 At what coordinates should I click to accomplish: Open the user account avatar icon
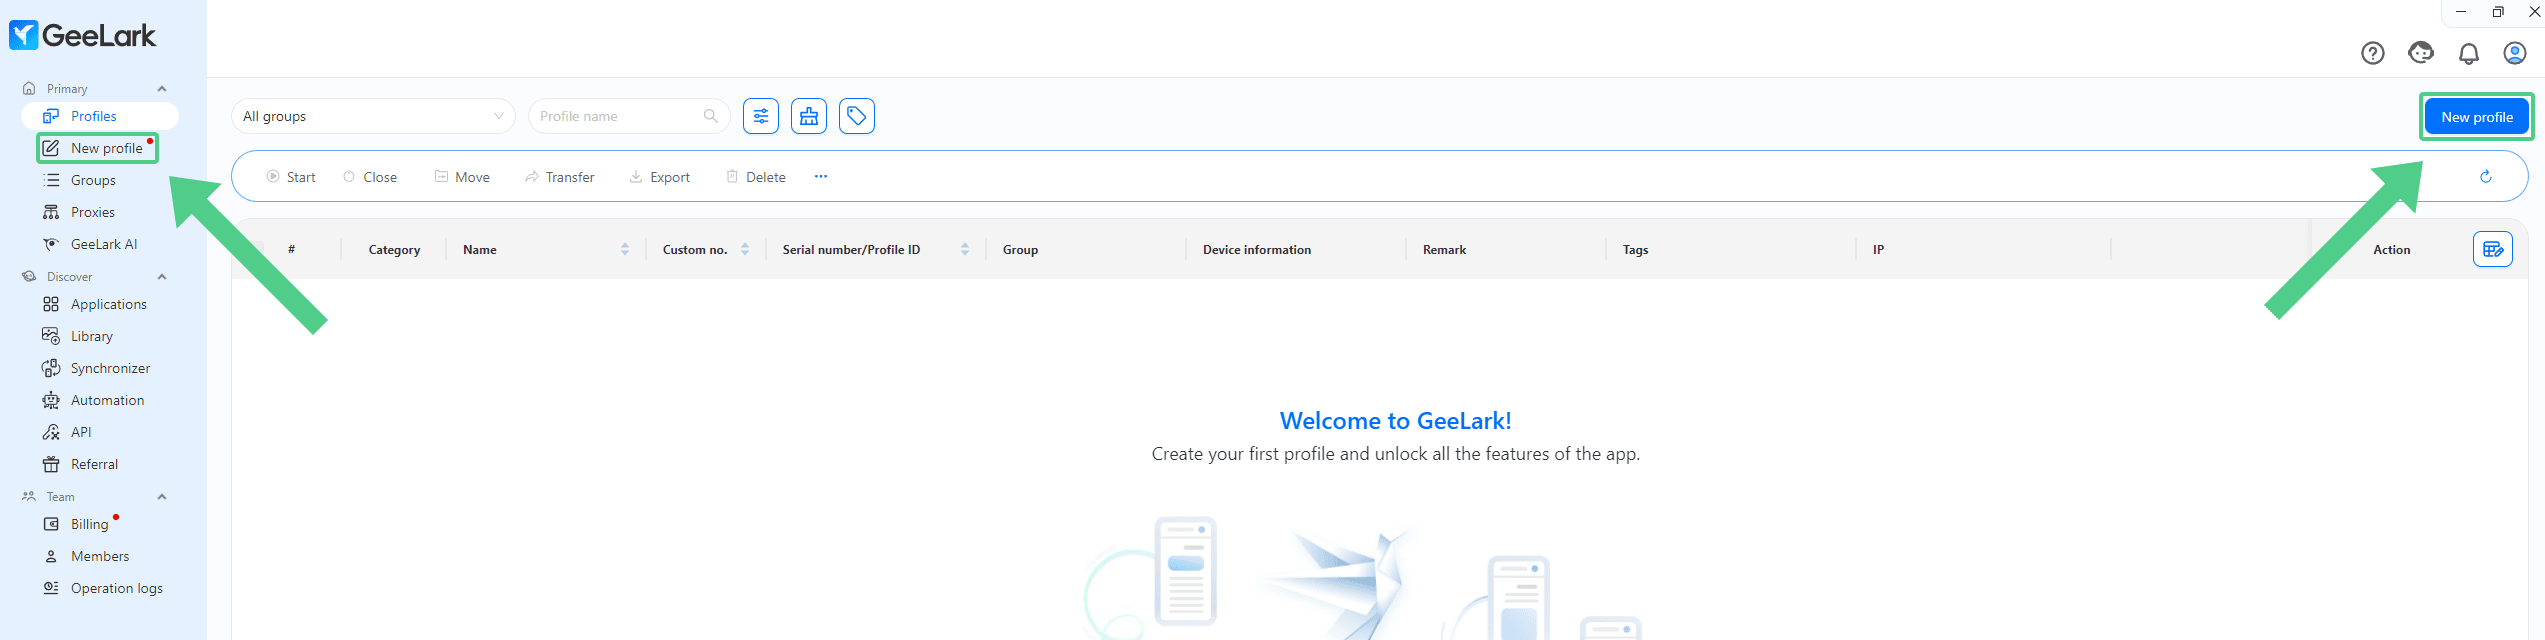coord(2514,53)
